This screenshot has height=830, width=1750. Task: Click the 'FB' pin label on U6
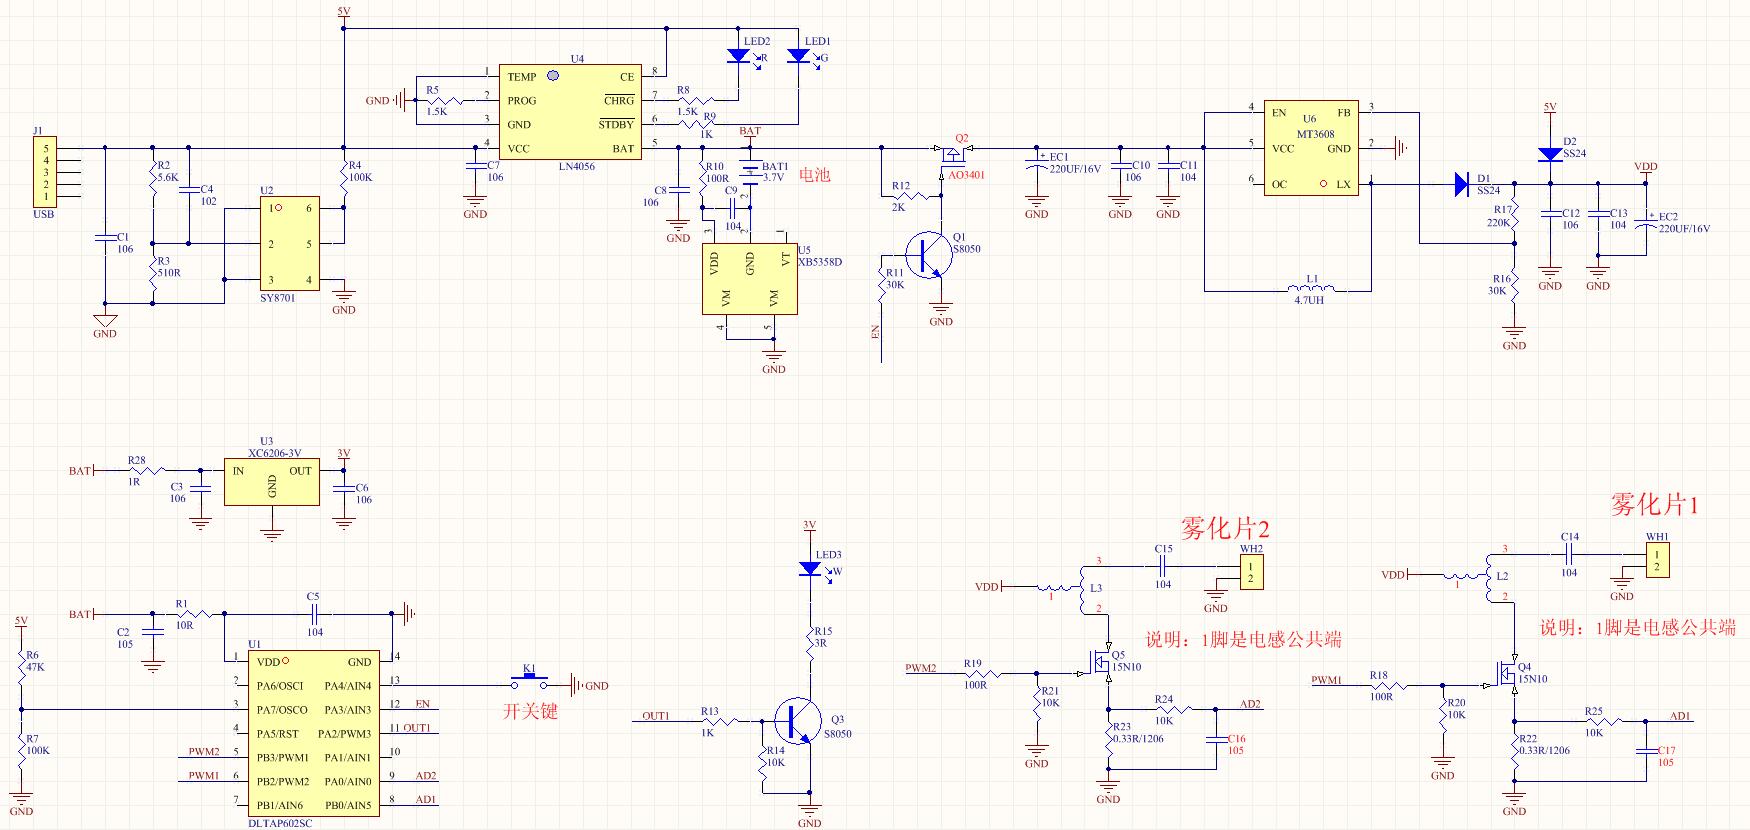click(x=1344, y=113)
